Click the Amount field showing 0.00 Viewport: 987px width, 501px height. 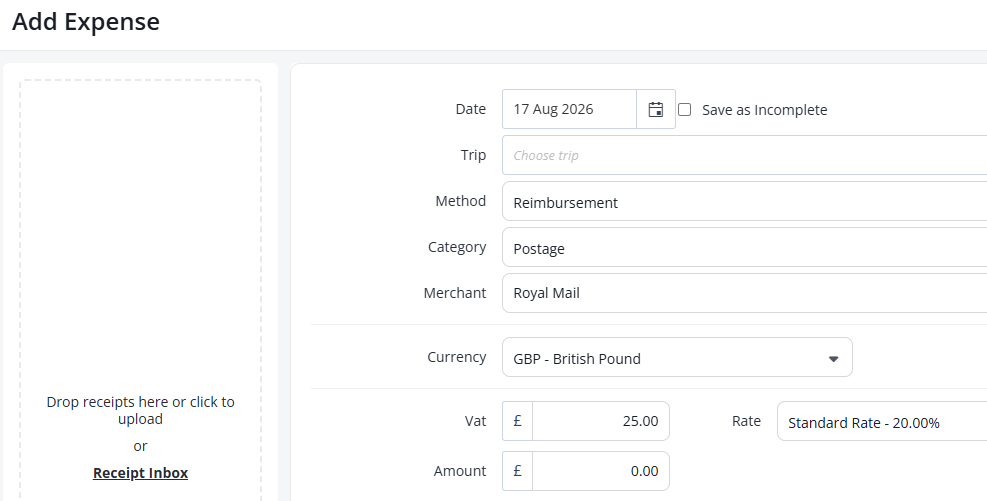pos(601,471)
